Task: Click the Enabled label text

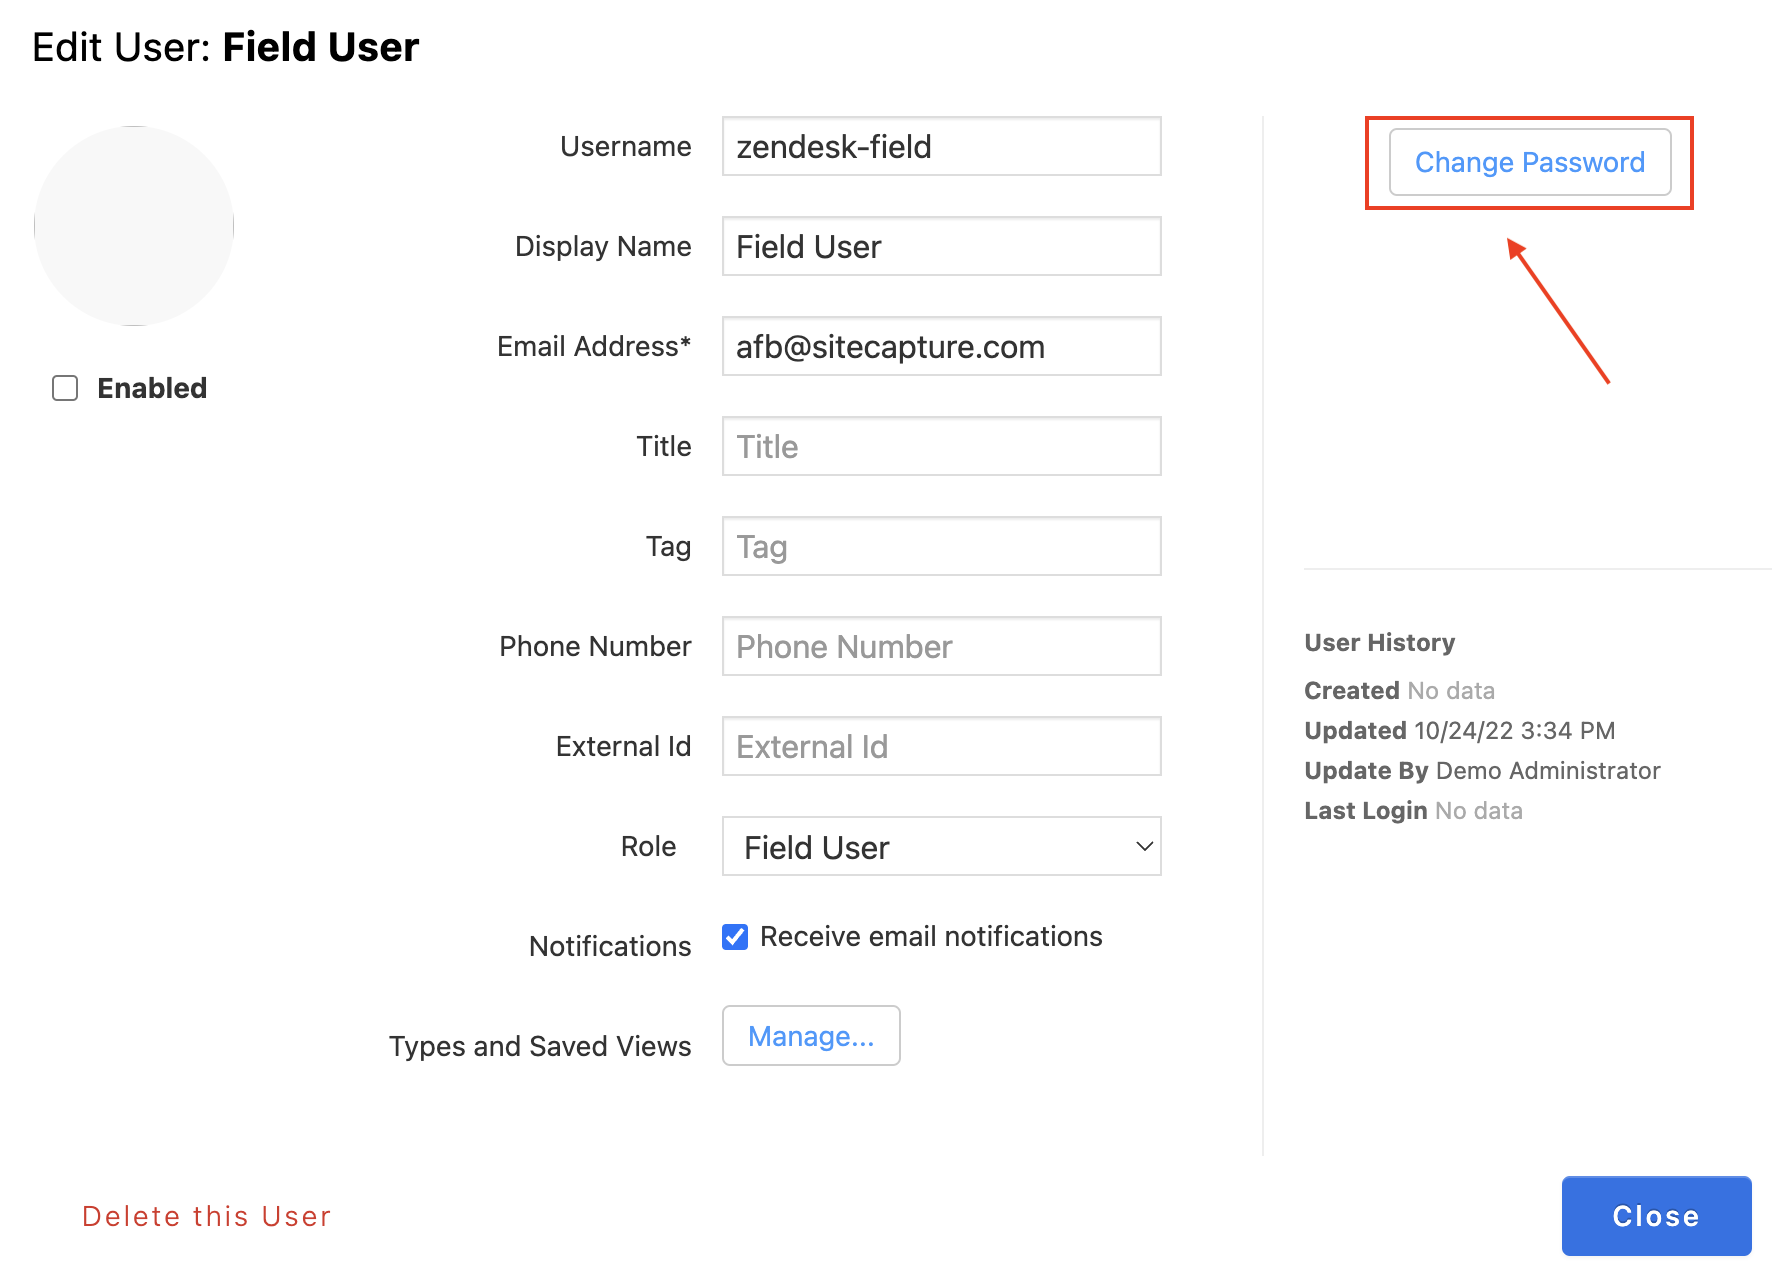Action: tap(152, 388)
